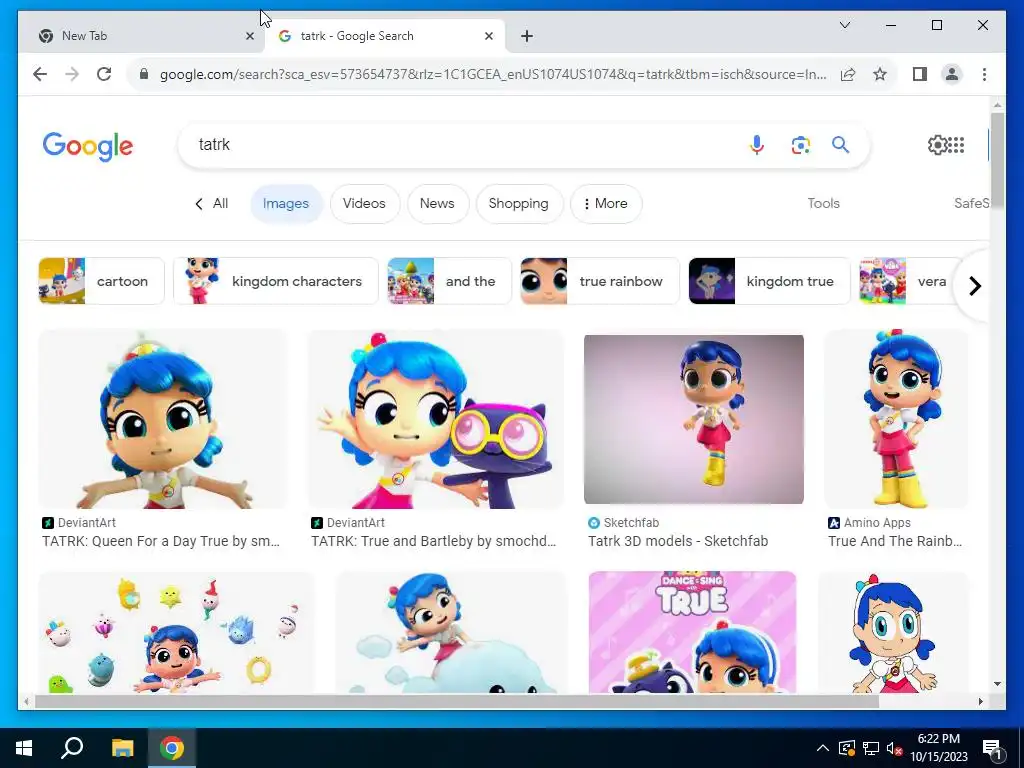Open the Chrome three-dot menu

click(x=984, y=74)
